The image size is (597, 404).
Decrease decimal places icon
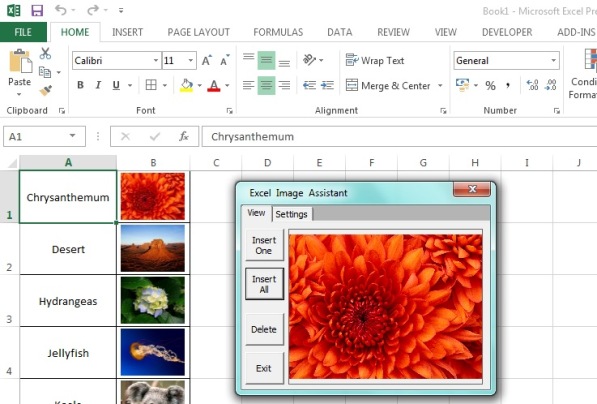pos(551,85)
